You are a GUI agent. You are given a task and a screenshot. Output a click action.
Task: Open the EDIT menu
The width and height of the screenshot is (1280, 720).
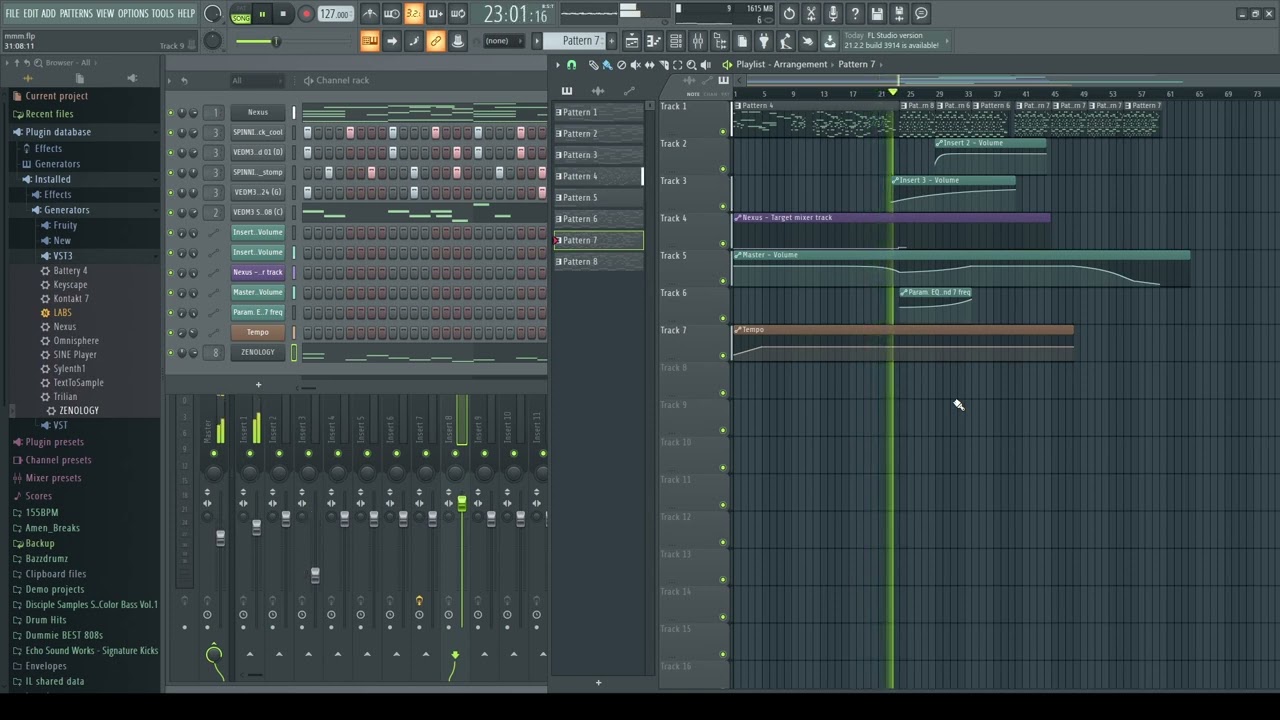tap(31, 13)
